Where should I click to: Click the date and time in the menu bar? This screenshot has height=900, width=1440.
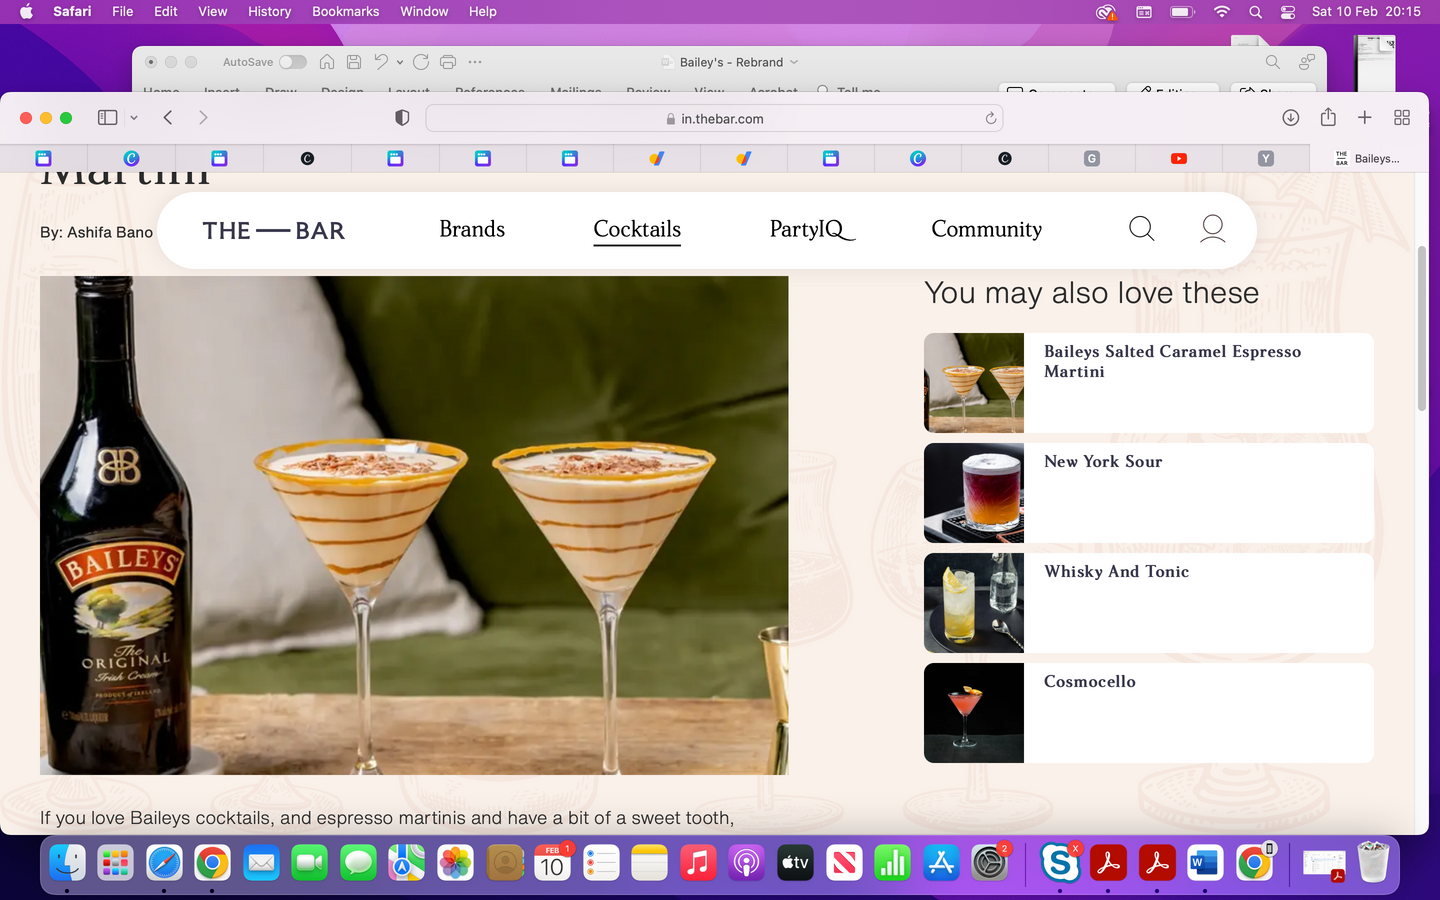coord(1366,12)
